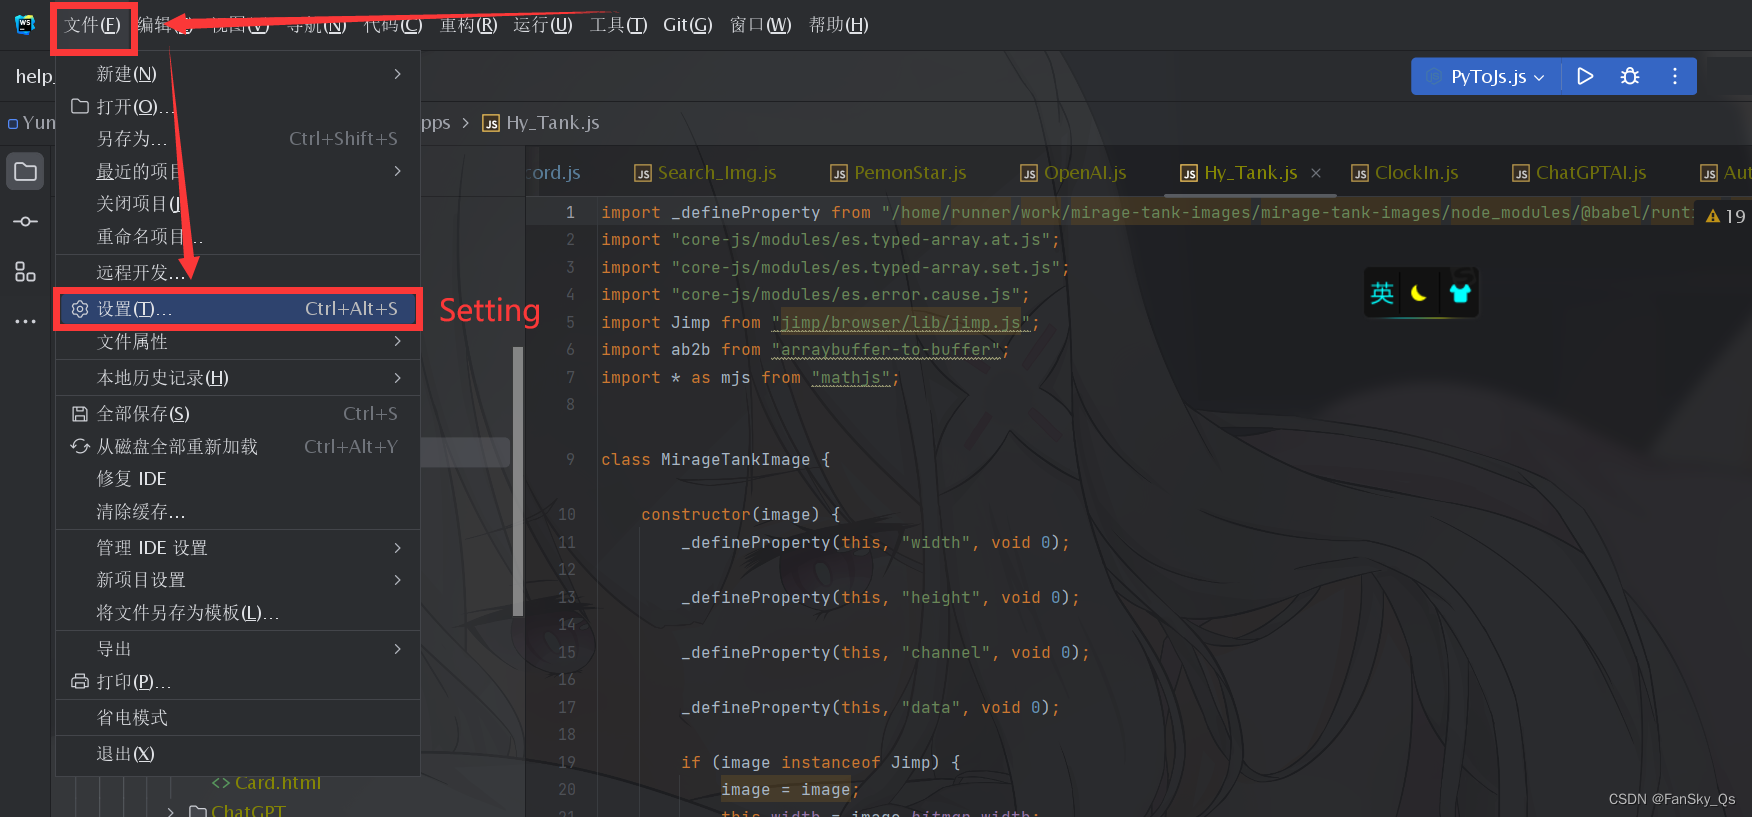Expand the ChatGPT folder in tree
This screenshot has width=1752, height=817.
(171, 811)
